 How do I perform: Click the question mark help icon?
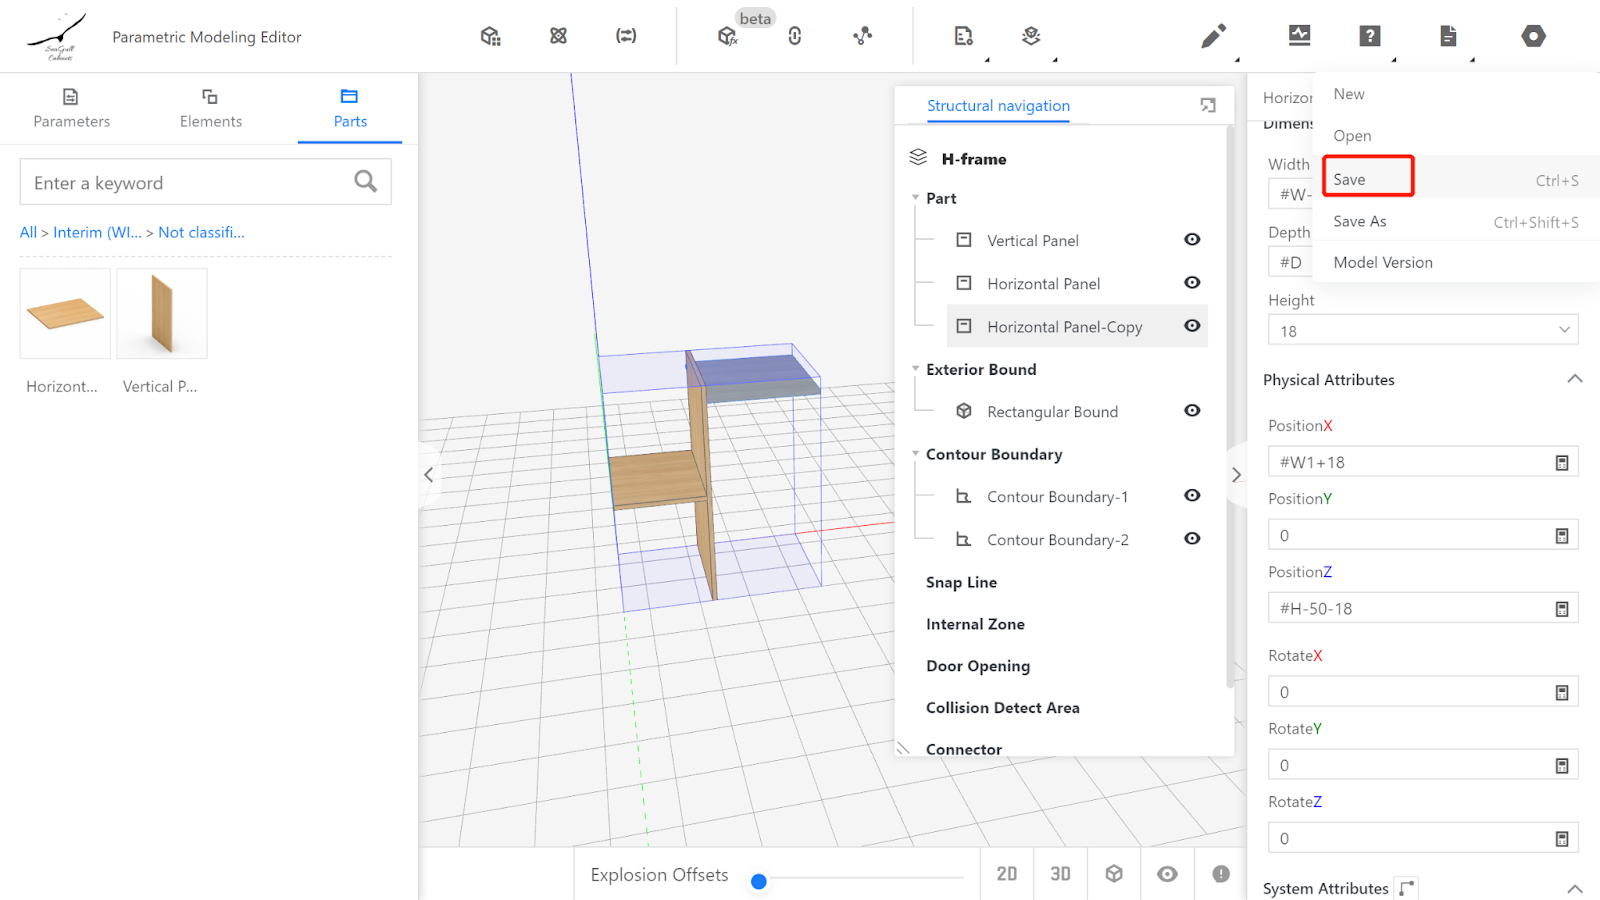click(1369, 37)
